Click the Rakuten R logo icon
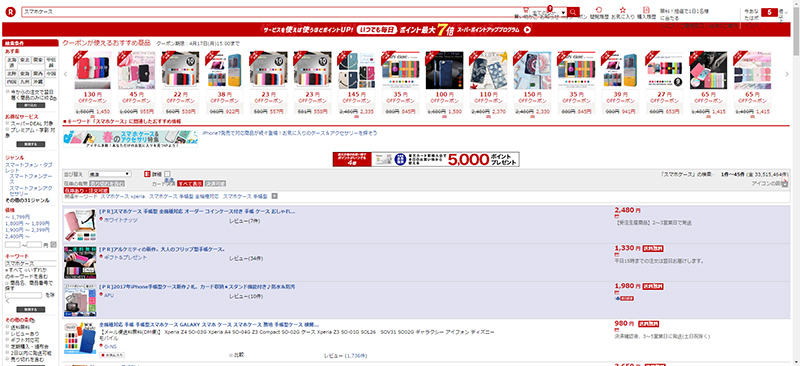Screen dimensions: 800x366 point(9,12)
